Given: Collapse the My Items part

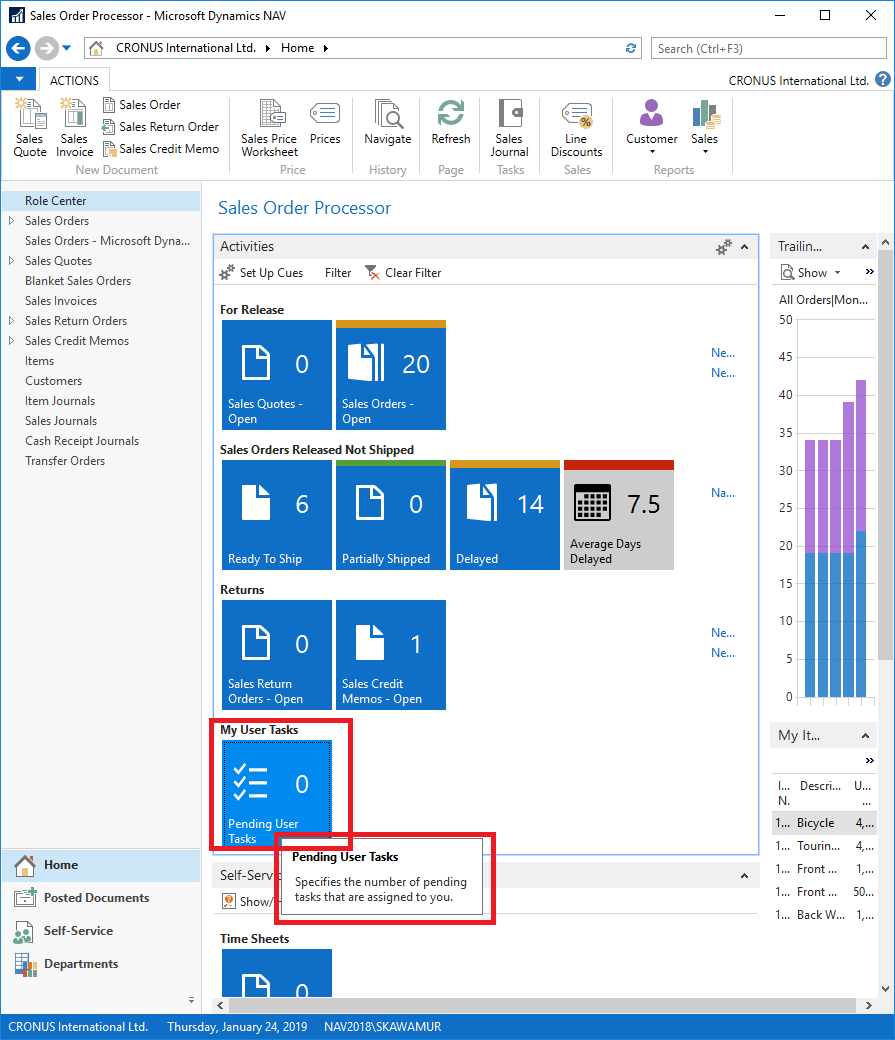Looking at the screenshot, I should coord(865,736).
